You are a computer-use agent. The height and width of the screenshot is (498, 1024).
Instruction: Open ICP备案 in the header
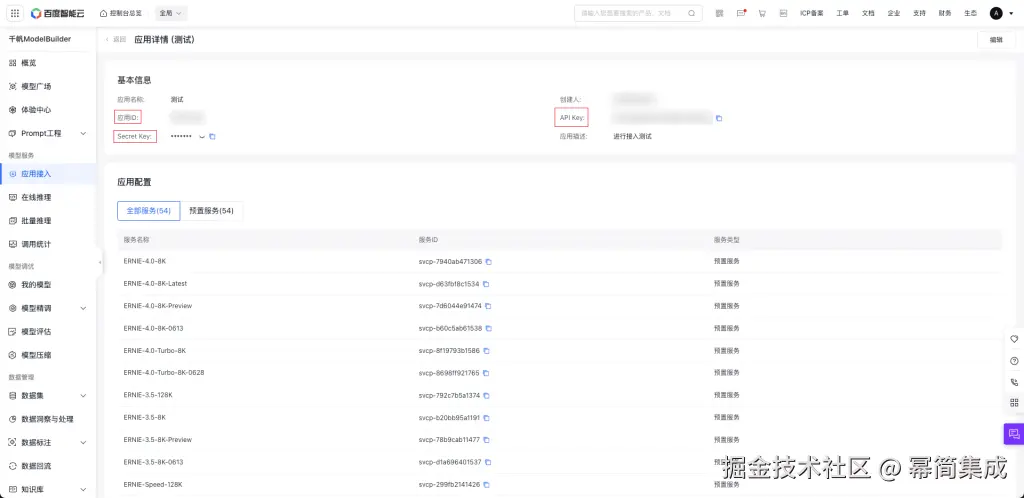(812, 13)
